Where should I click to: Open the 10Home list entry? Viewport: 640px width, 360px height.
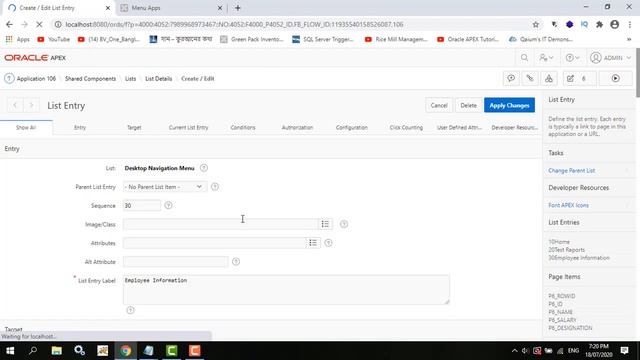point(559,242)
